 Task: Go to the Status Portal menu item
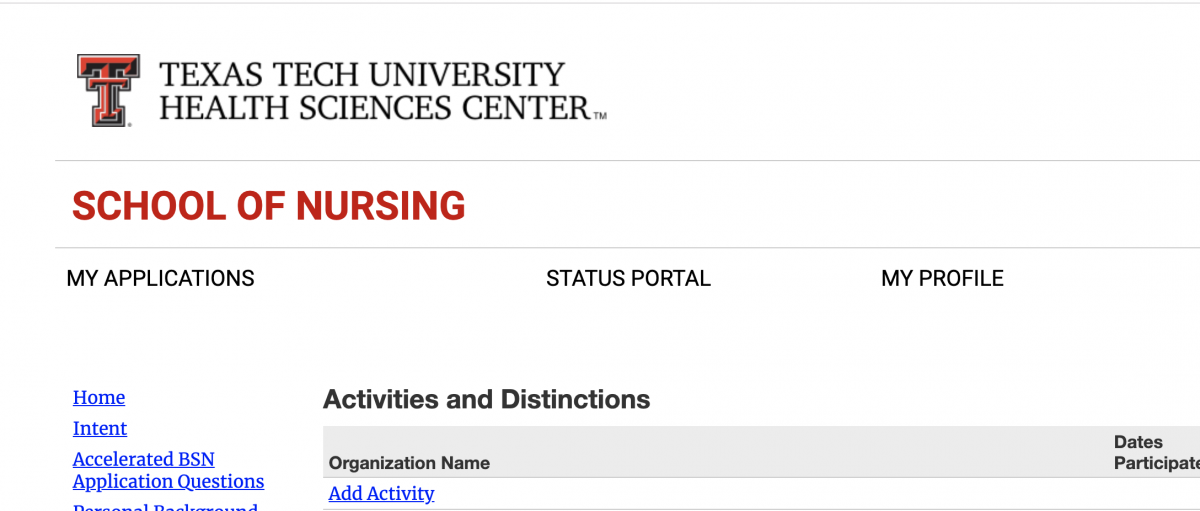tap(628, 279)
